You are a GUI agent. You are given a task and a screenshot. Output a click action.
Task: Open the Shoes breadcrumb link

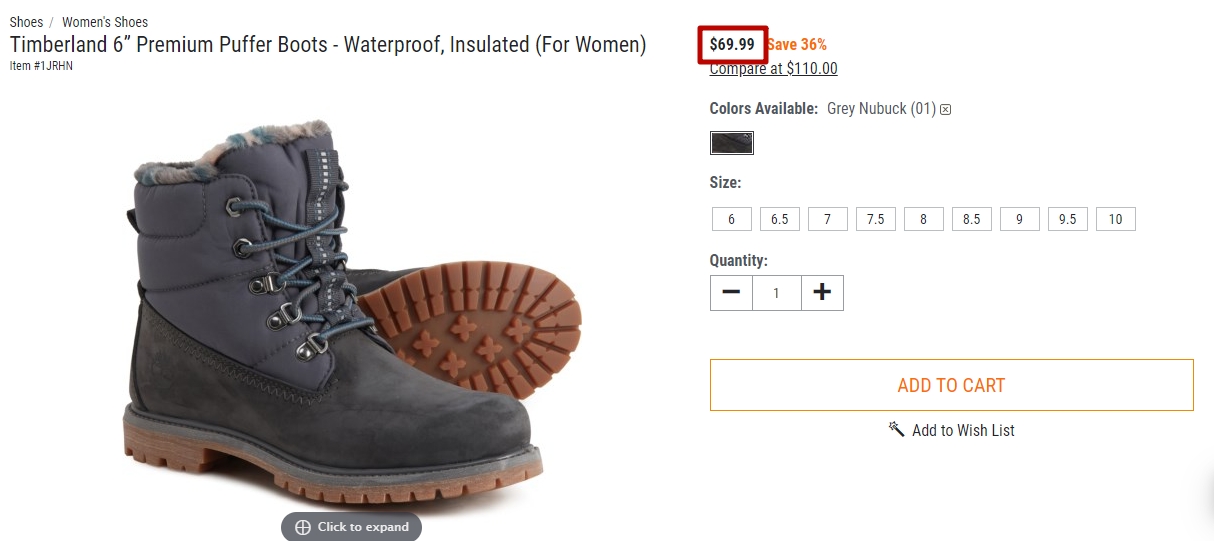click(27, 22)
